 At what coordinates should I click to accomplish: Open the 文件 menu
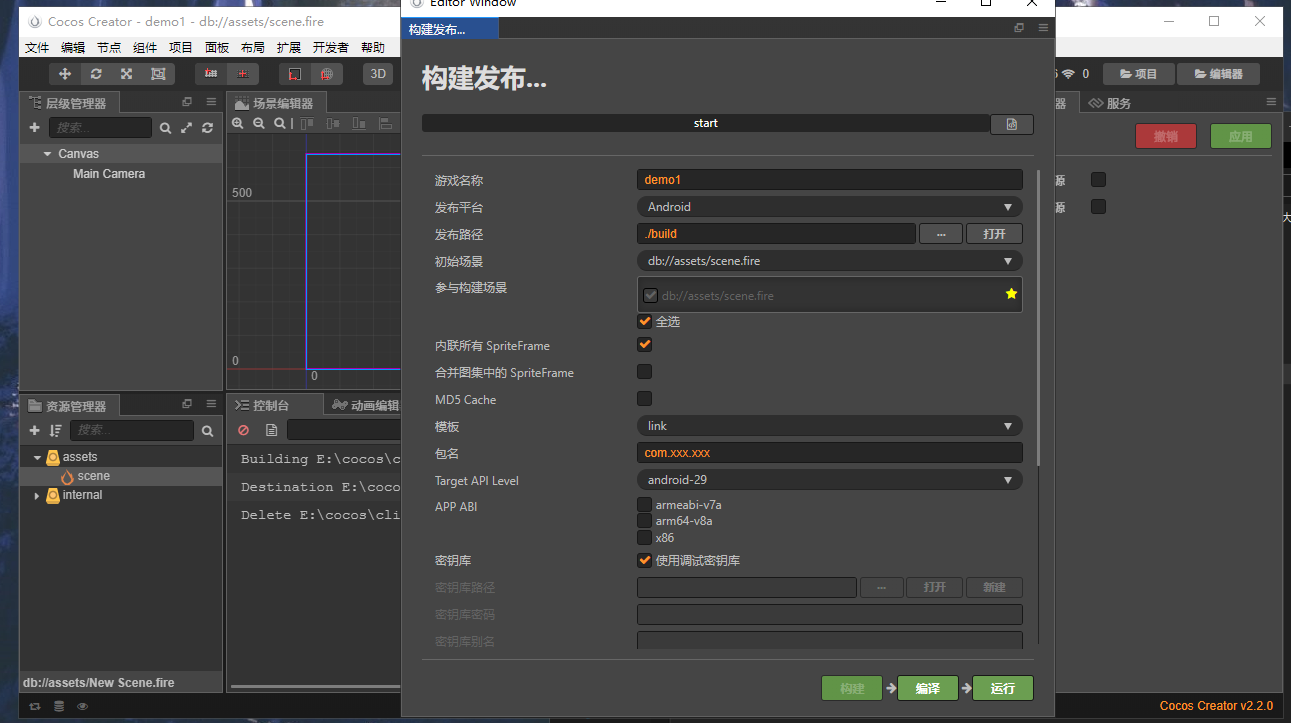pyautogui.click(x=37, y=47)
